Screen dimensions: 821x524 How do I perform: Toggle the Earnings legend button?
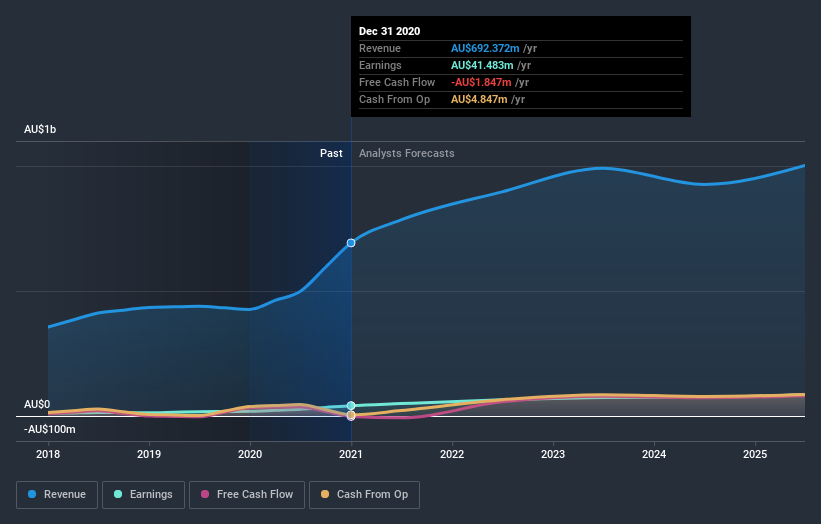point(143,495)
